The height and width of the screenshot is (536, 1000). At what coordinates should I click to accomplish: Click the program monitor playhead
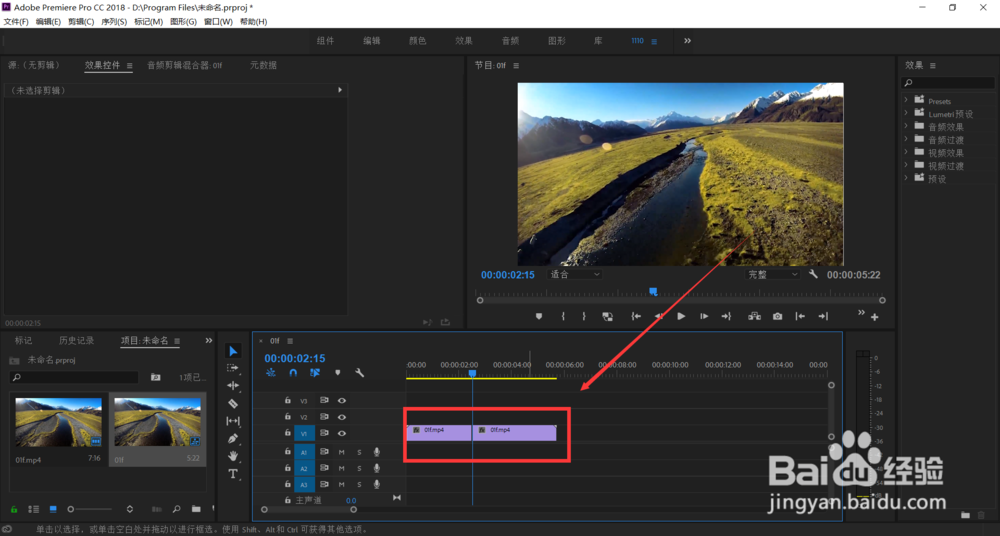coord(653,292)
